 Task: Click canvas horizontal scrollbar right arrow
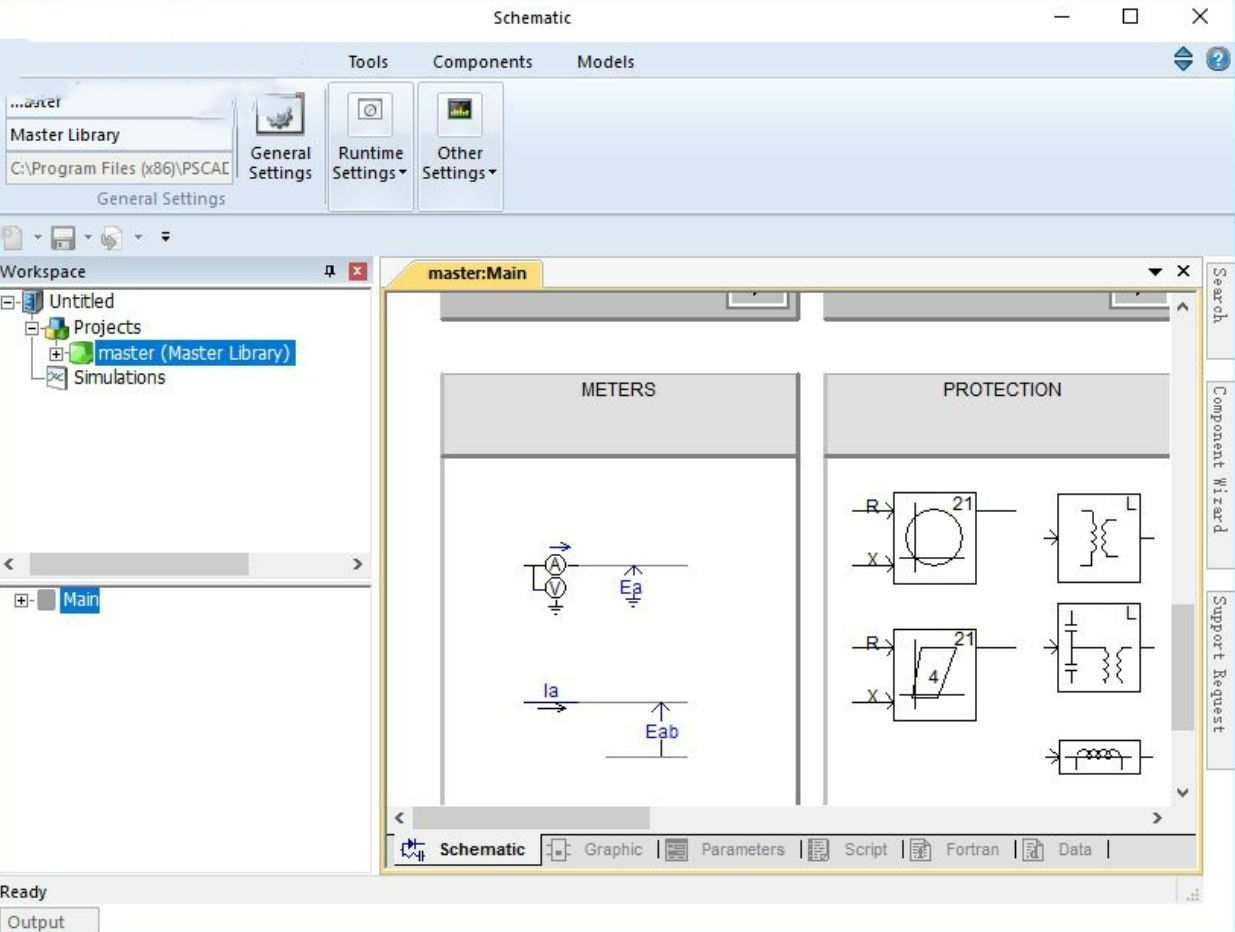click(1158, 818)
